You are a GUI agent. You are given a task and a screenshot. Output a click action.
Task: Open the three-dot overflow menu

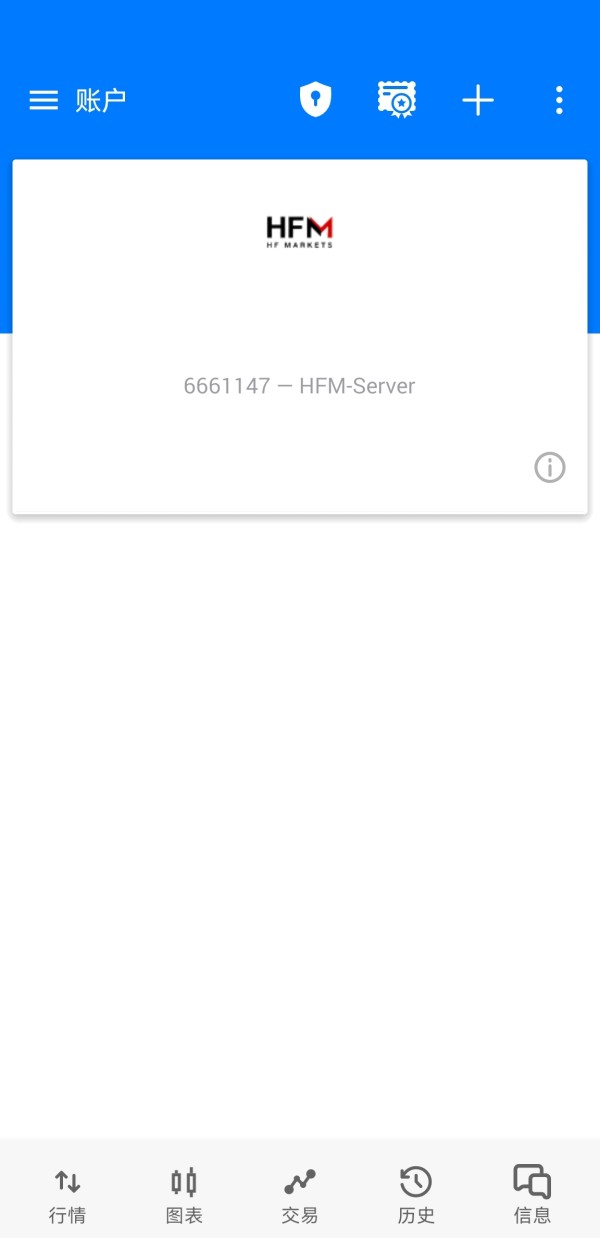pyautogui.click(x=559, y=100)
